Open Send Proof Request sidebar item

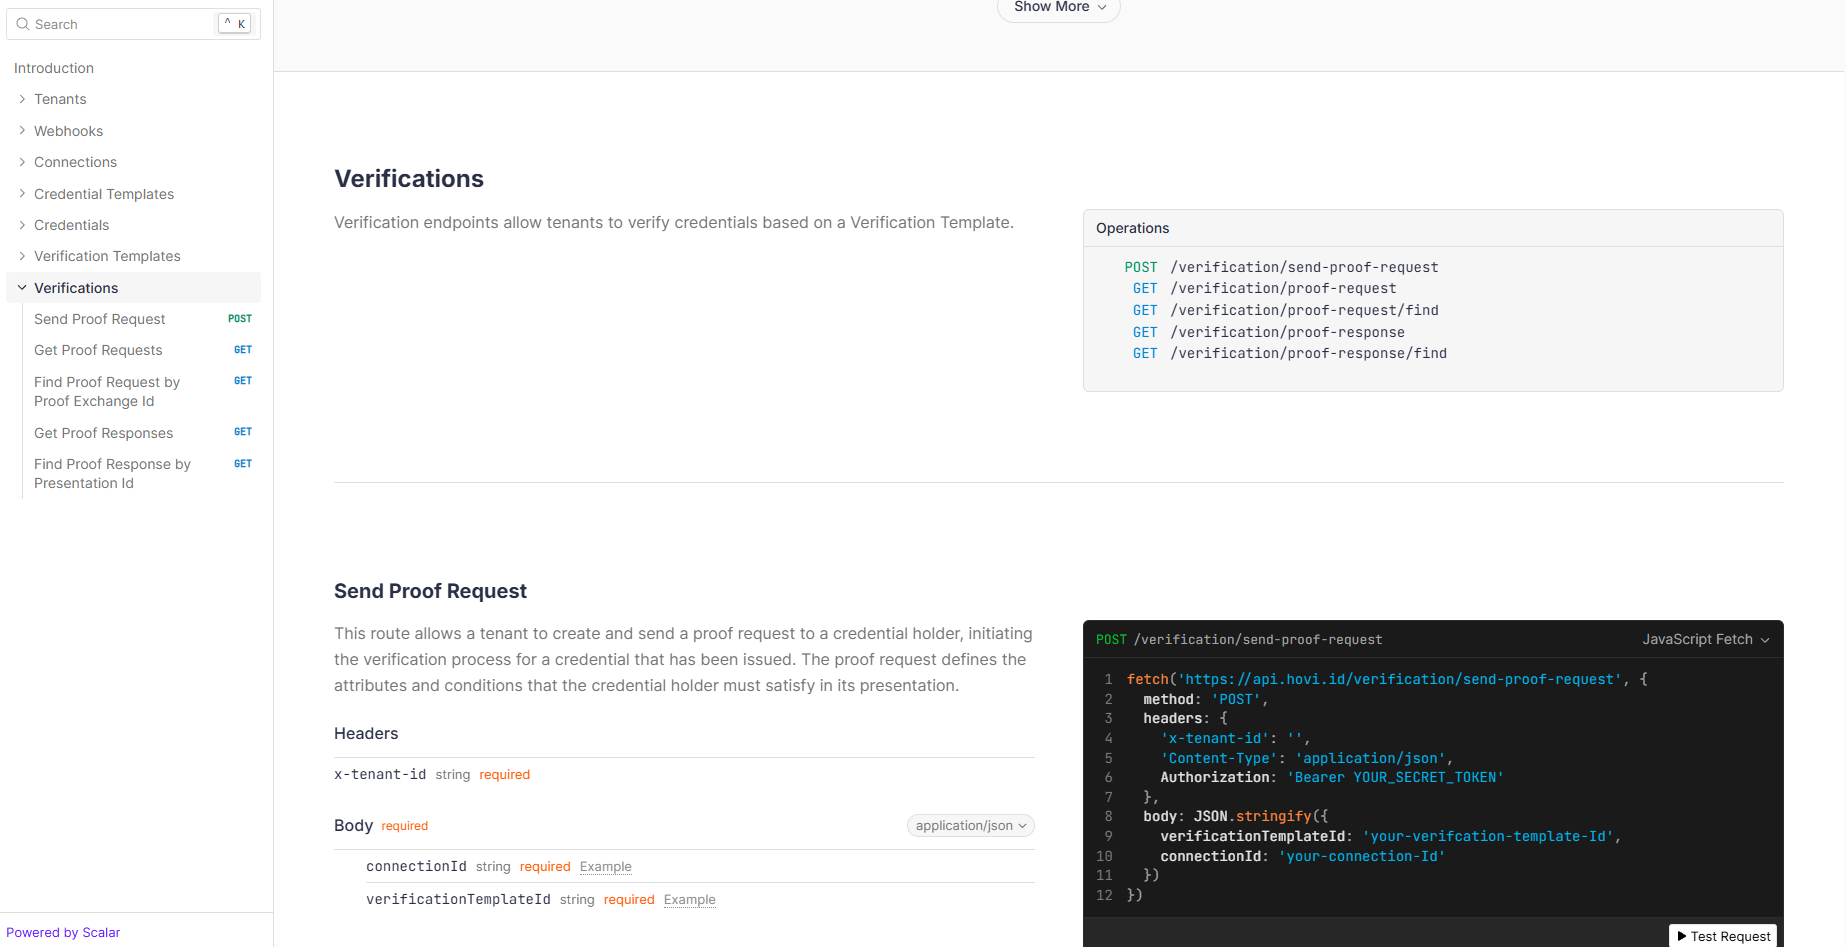pyautogui.click(x=100, y=319)
